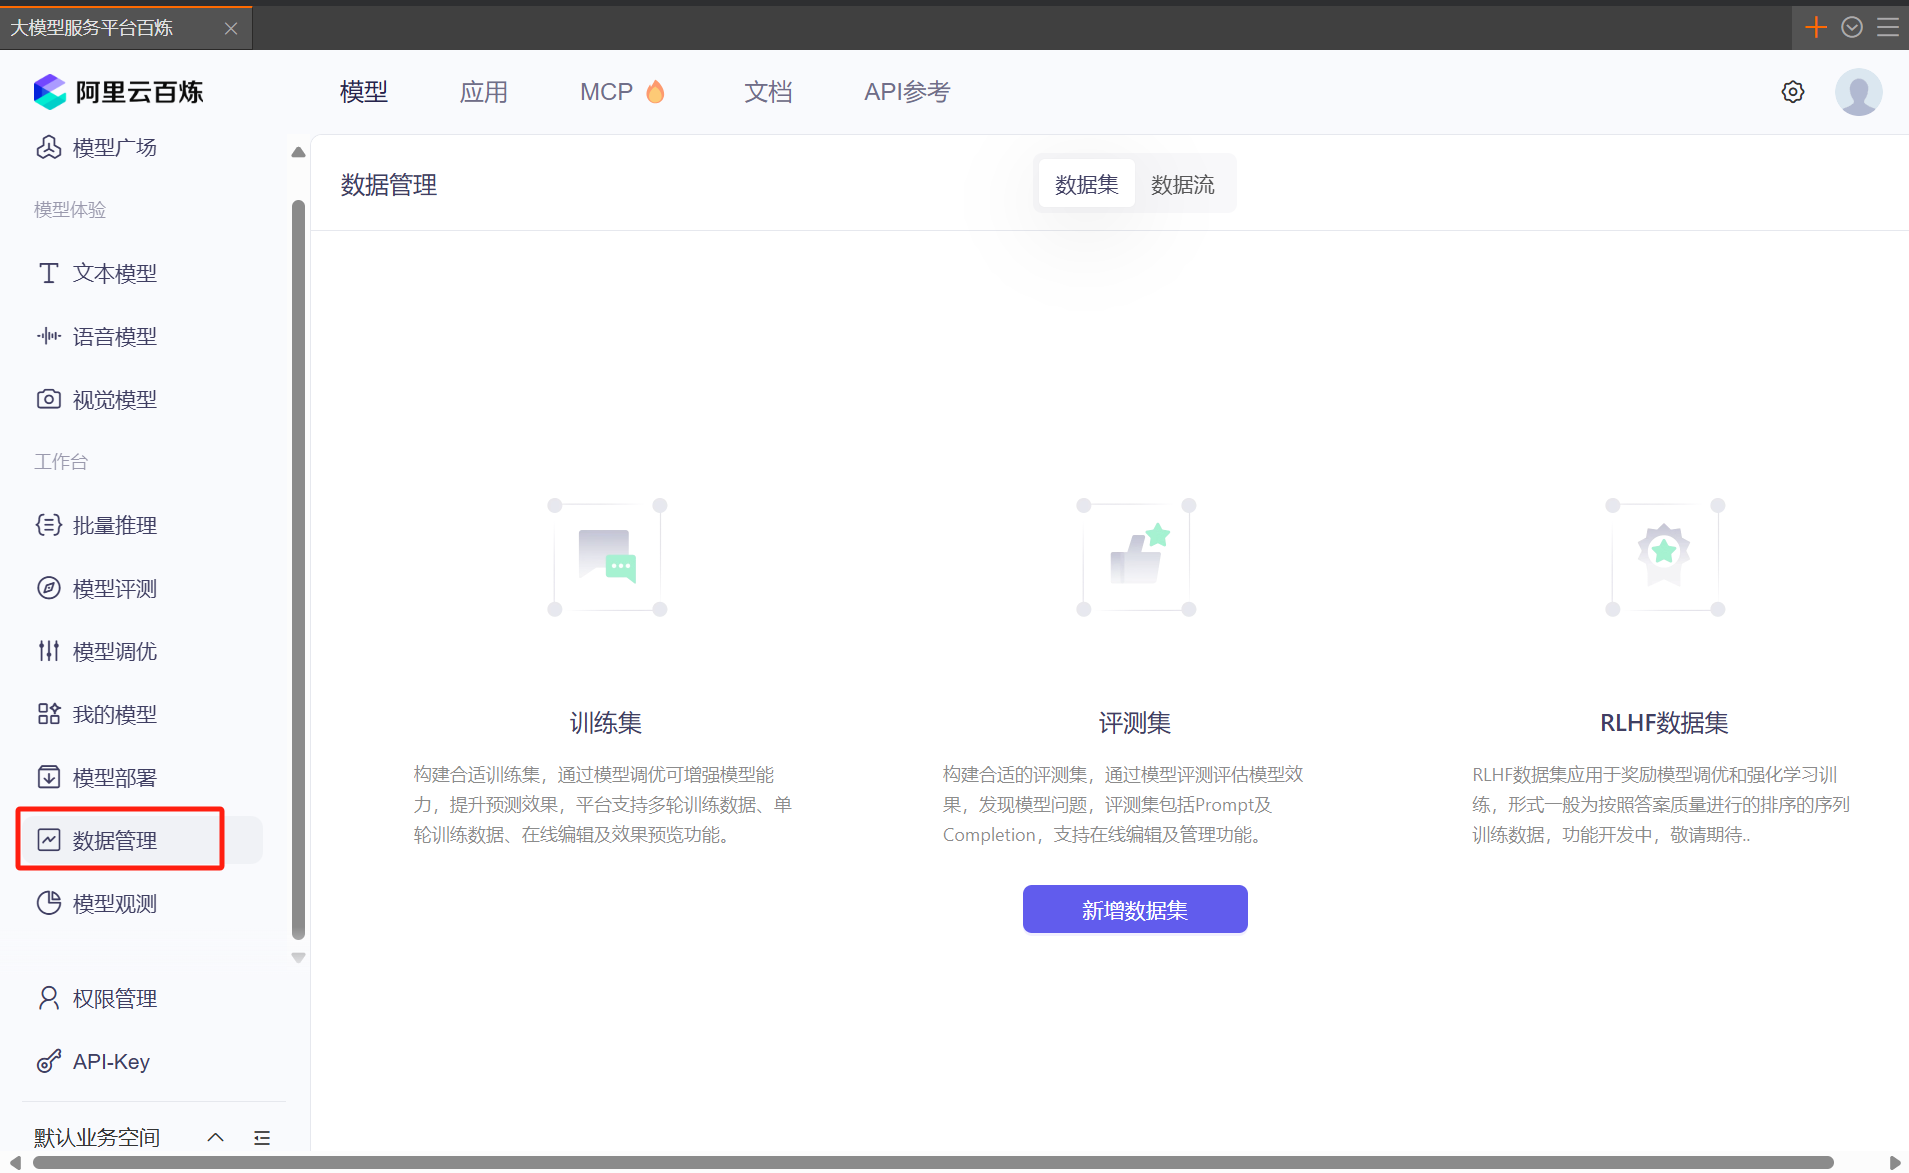Switch to the 数据流 tab
The width and height of the screenshot is (1909, 1173).
click(x=1183, y=185)
